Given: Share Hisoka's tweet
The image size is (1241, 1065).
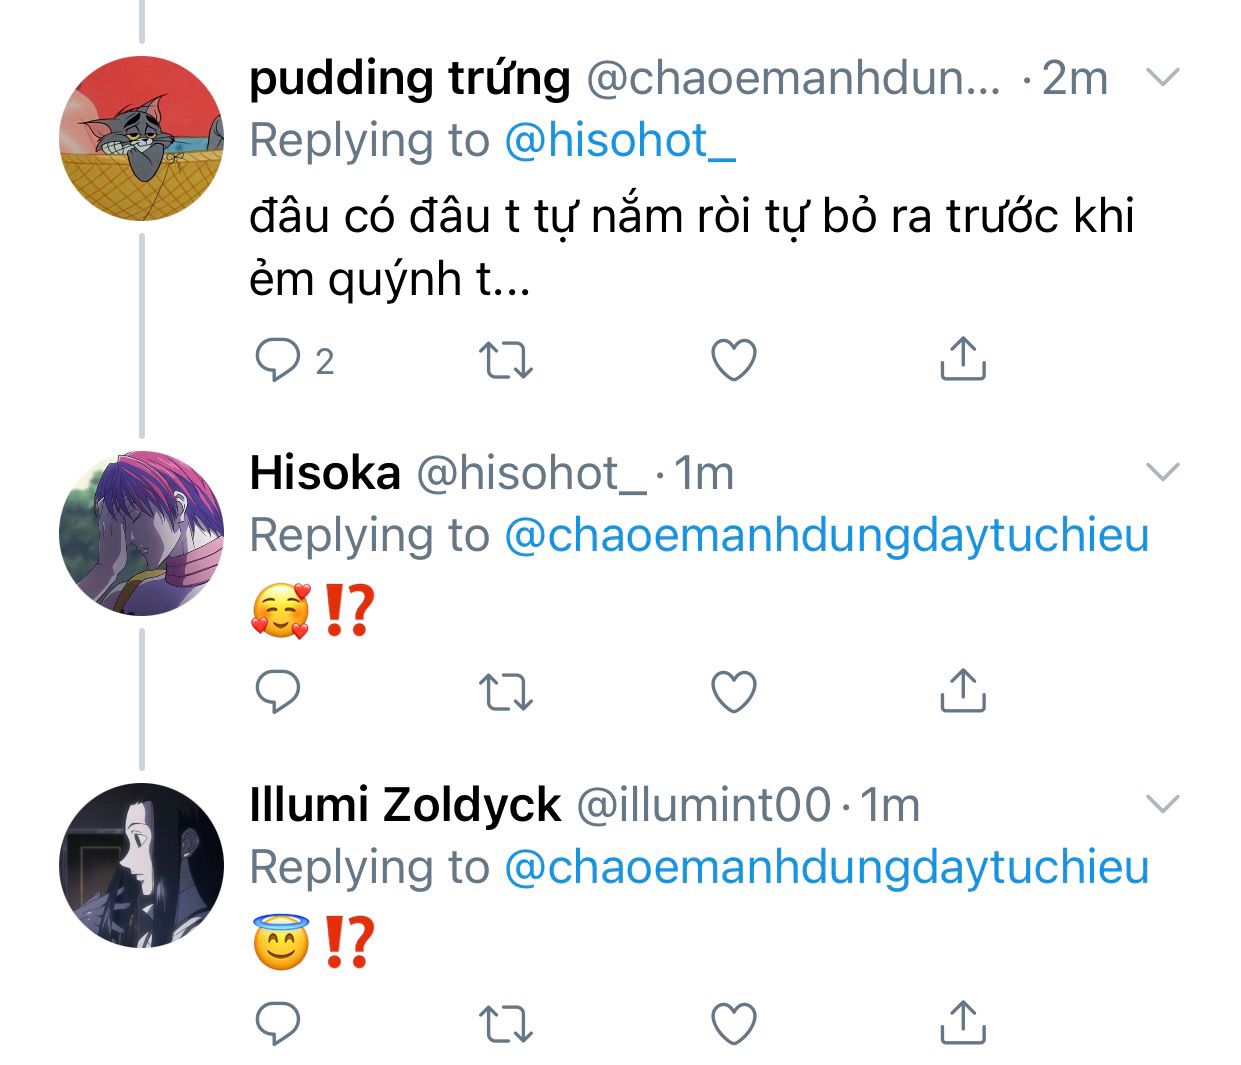Looking at the screenshot, I should [x=962, y=689].
